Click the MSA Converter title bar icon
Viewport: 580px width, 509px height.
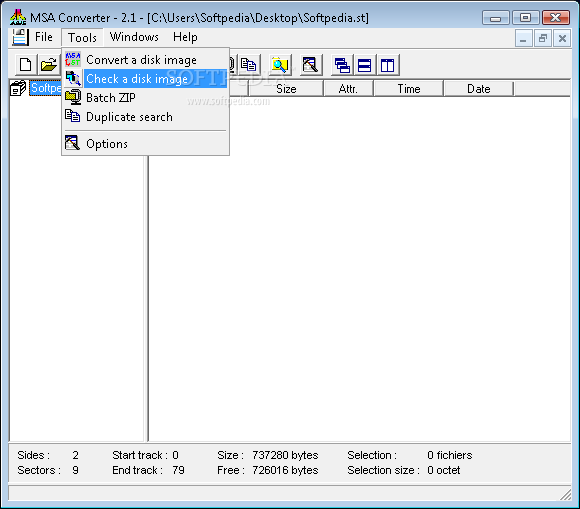(18, 17)
